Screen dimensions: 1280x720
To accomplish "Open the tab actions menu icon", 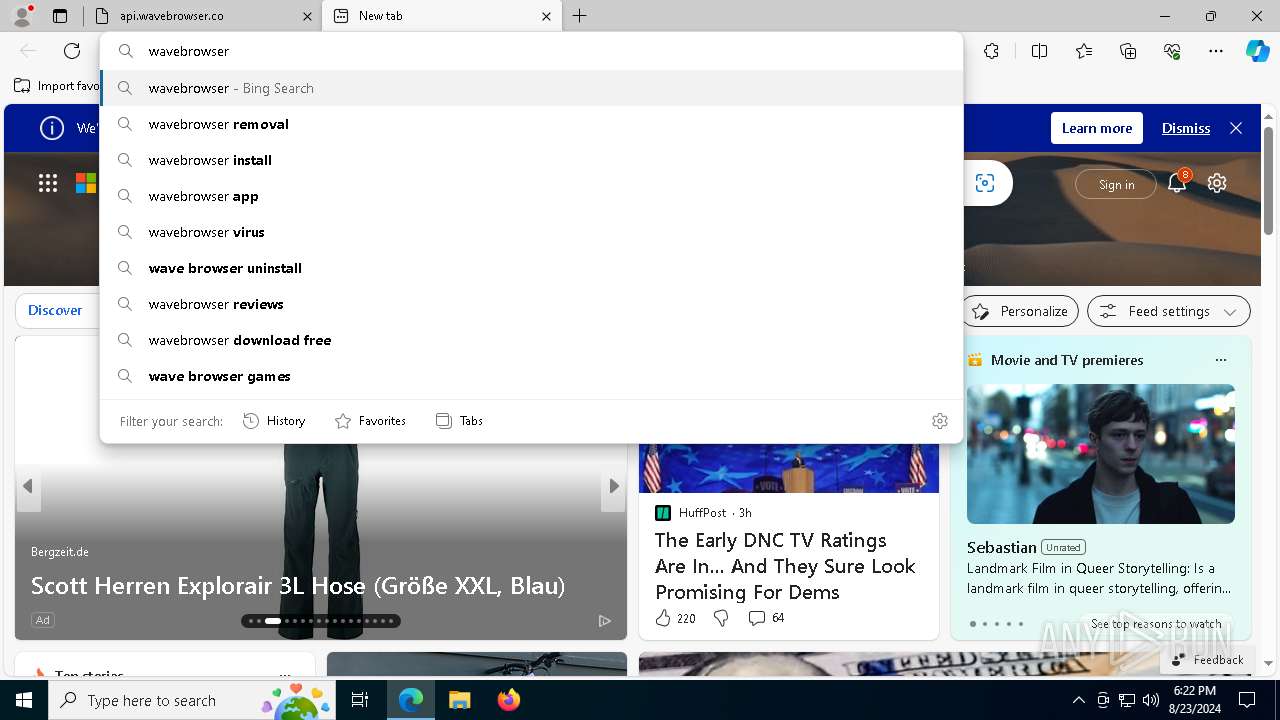I will tap(60, 16).
